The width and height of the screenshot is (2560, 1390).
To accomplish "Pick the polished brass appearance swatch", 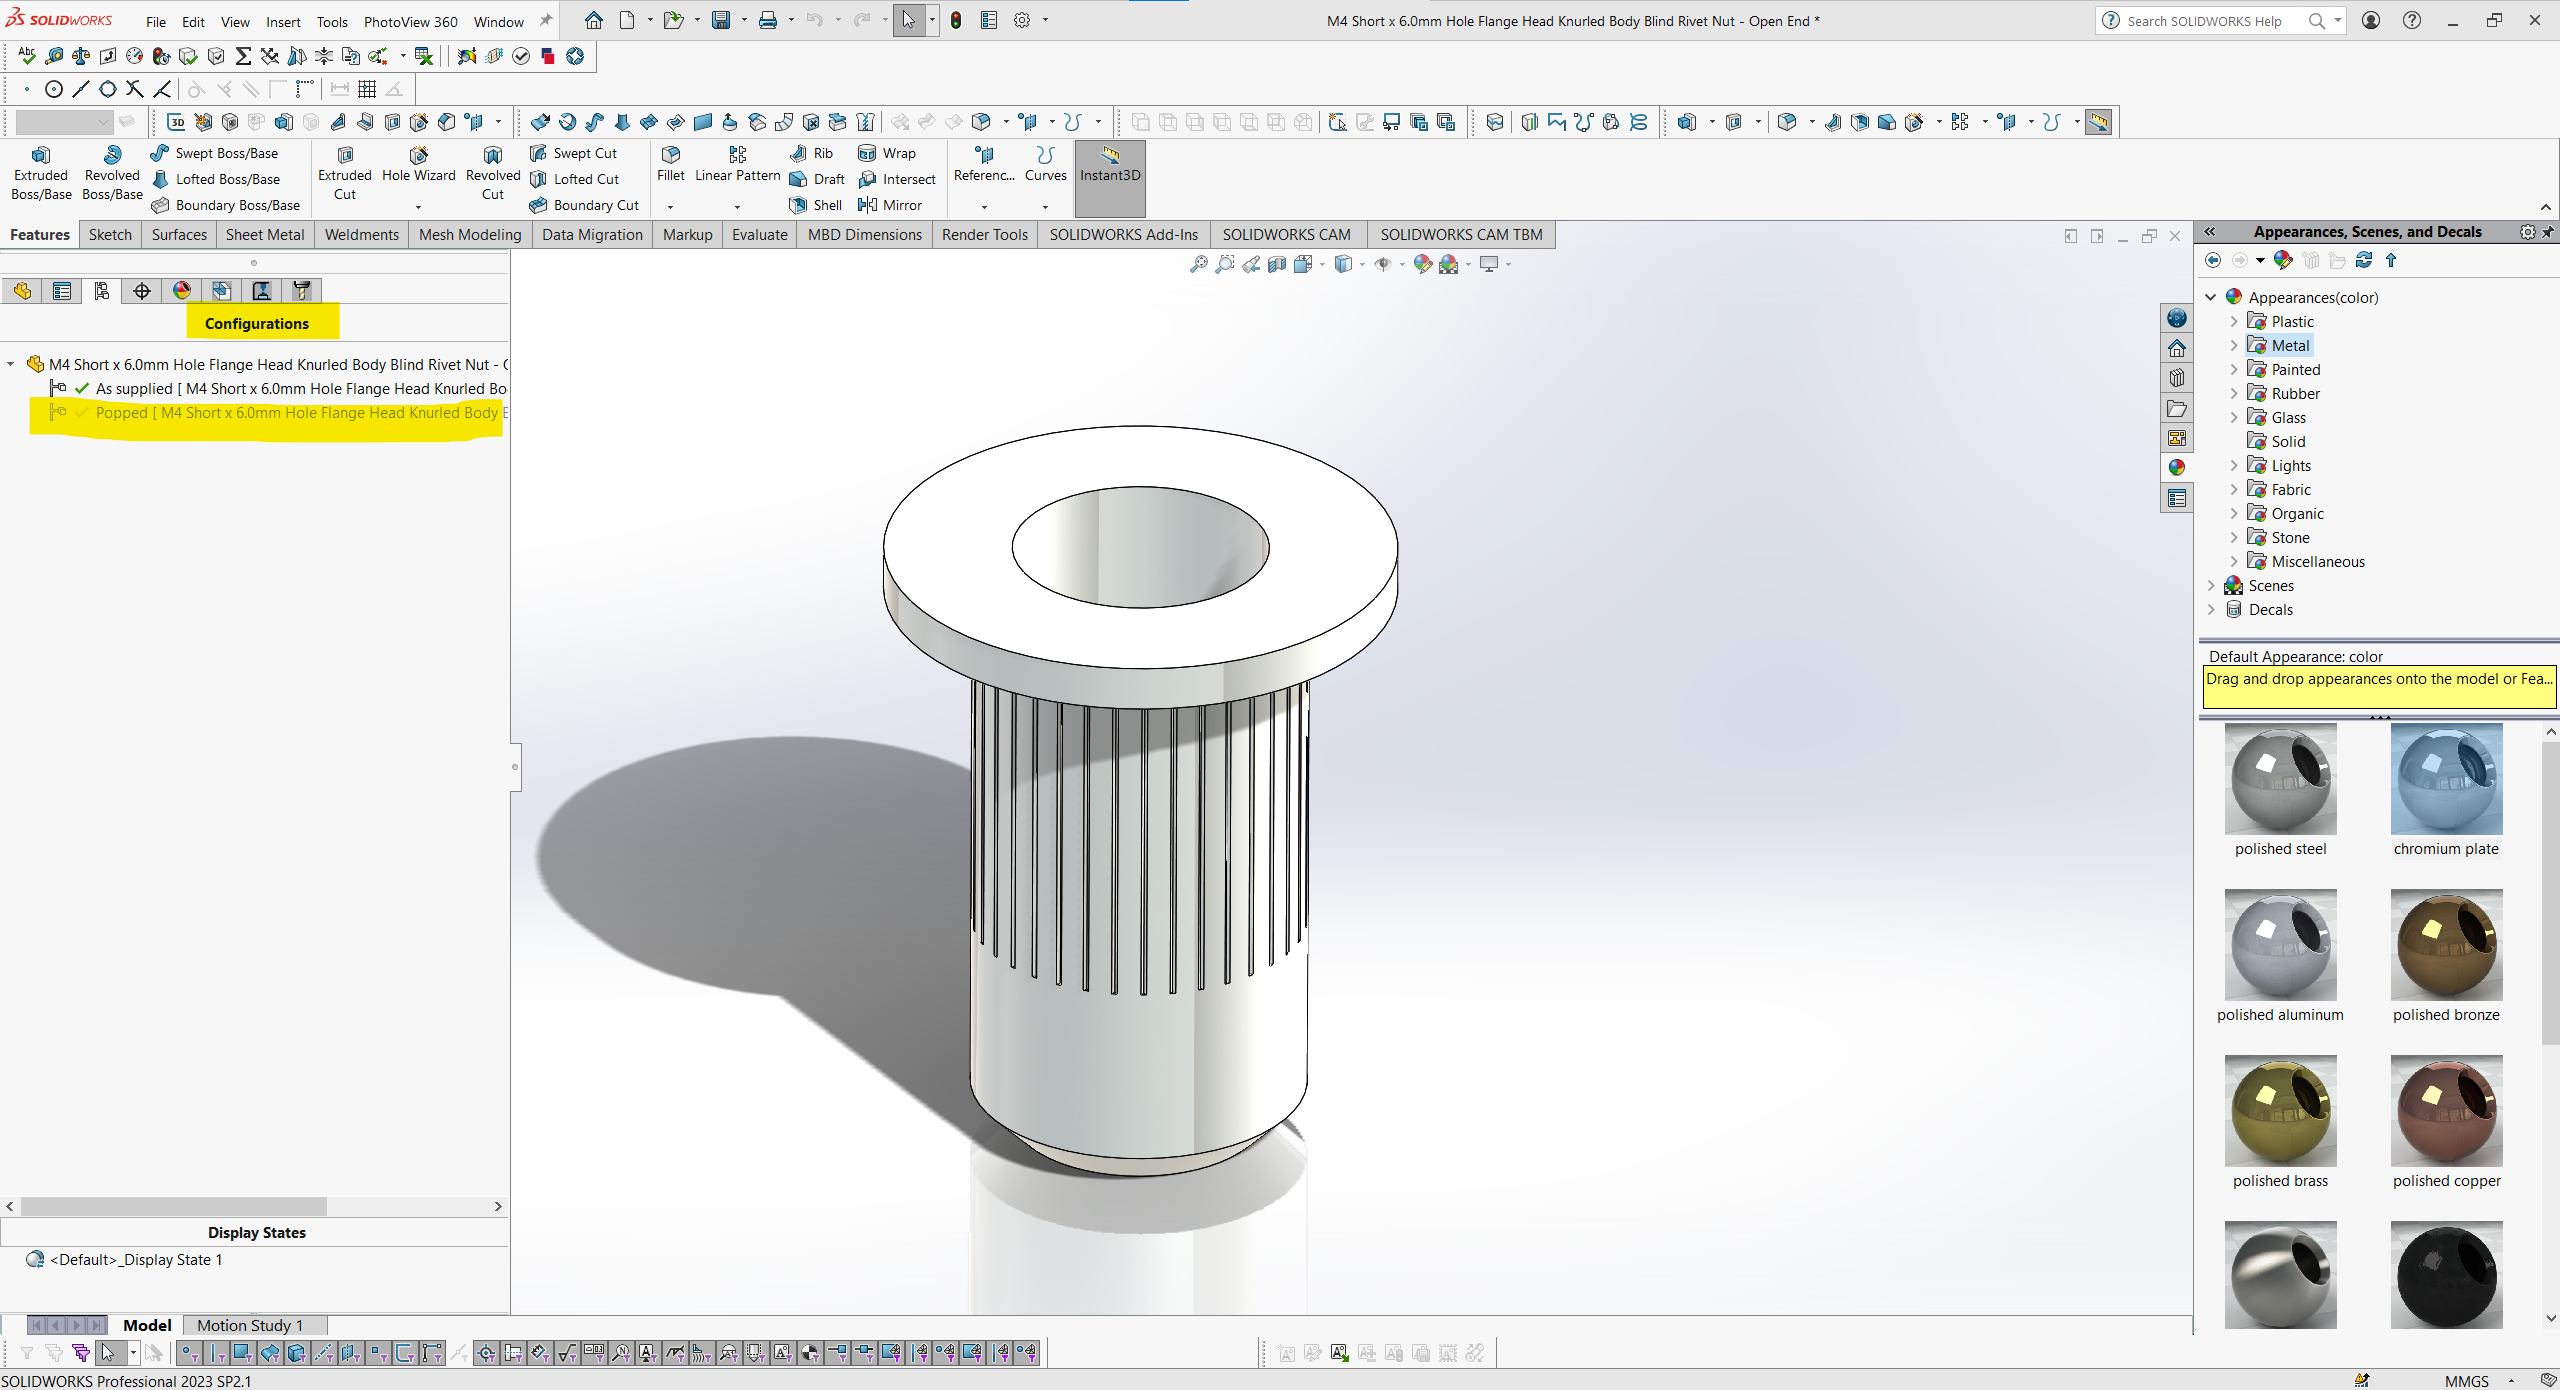I will [2280, 1112].
